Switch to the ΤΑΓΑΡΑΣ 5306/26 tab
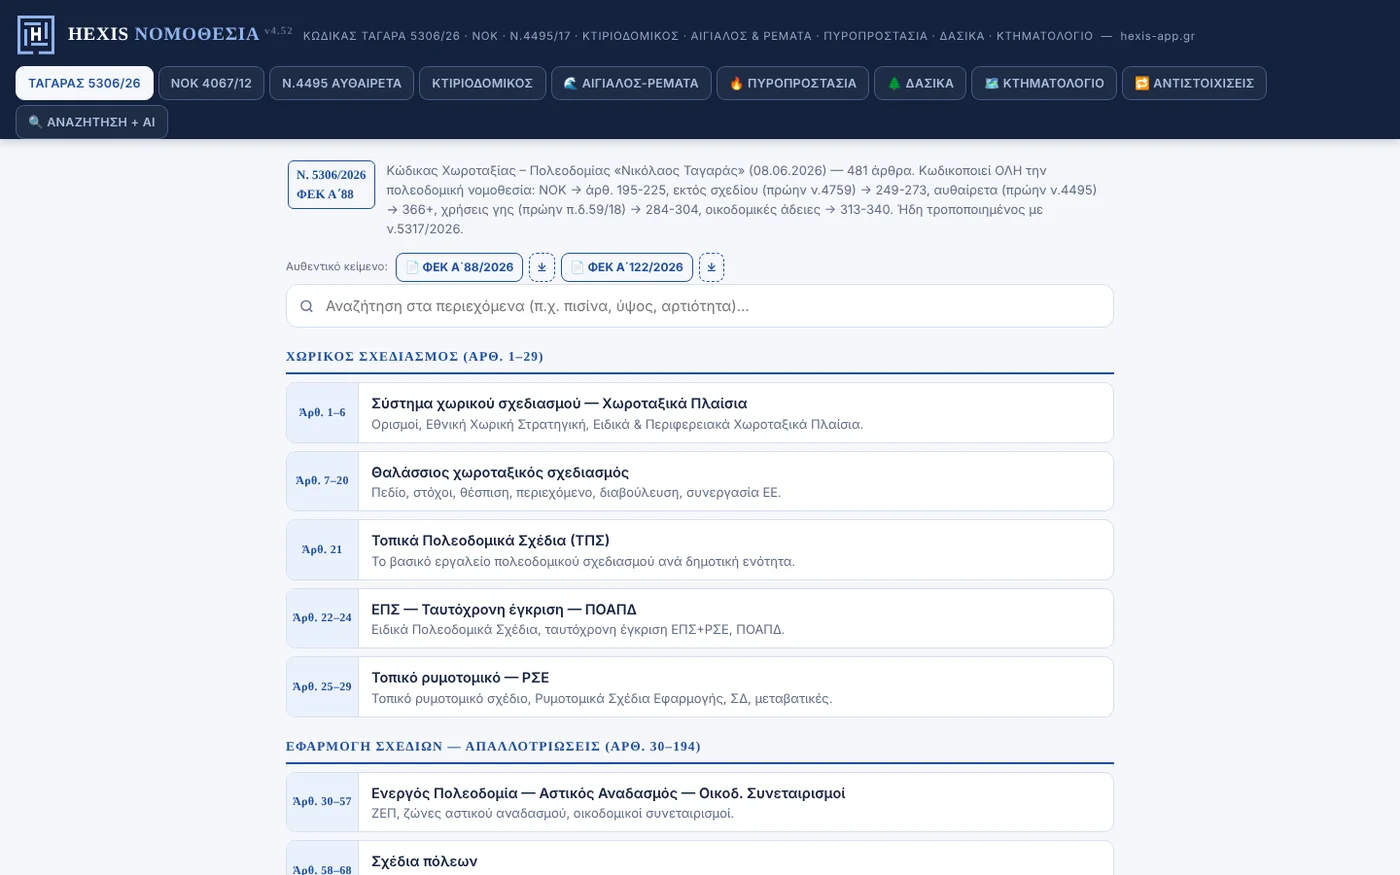 click(85, 83)
